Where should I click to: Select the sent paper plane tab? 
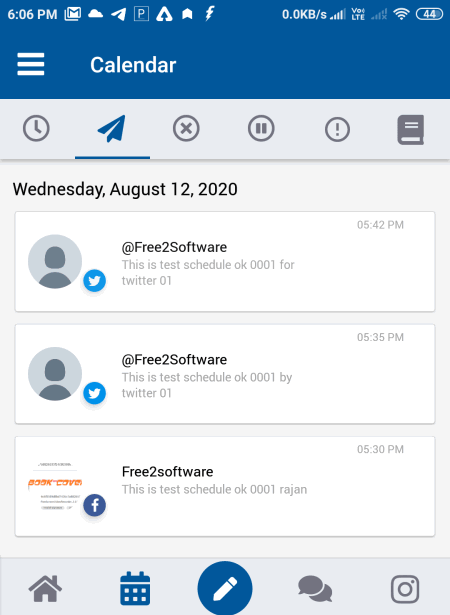pyautogui.click(x=112, y=128)
